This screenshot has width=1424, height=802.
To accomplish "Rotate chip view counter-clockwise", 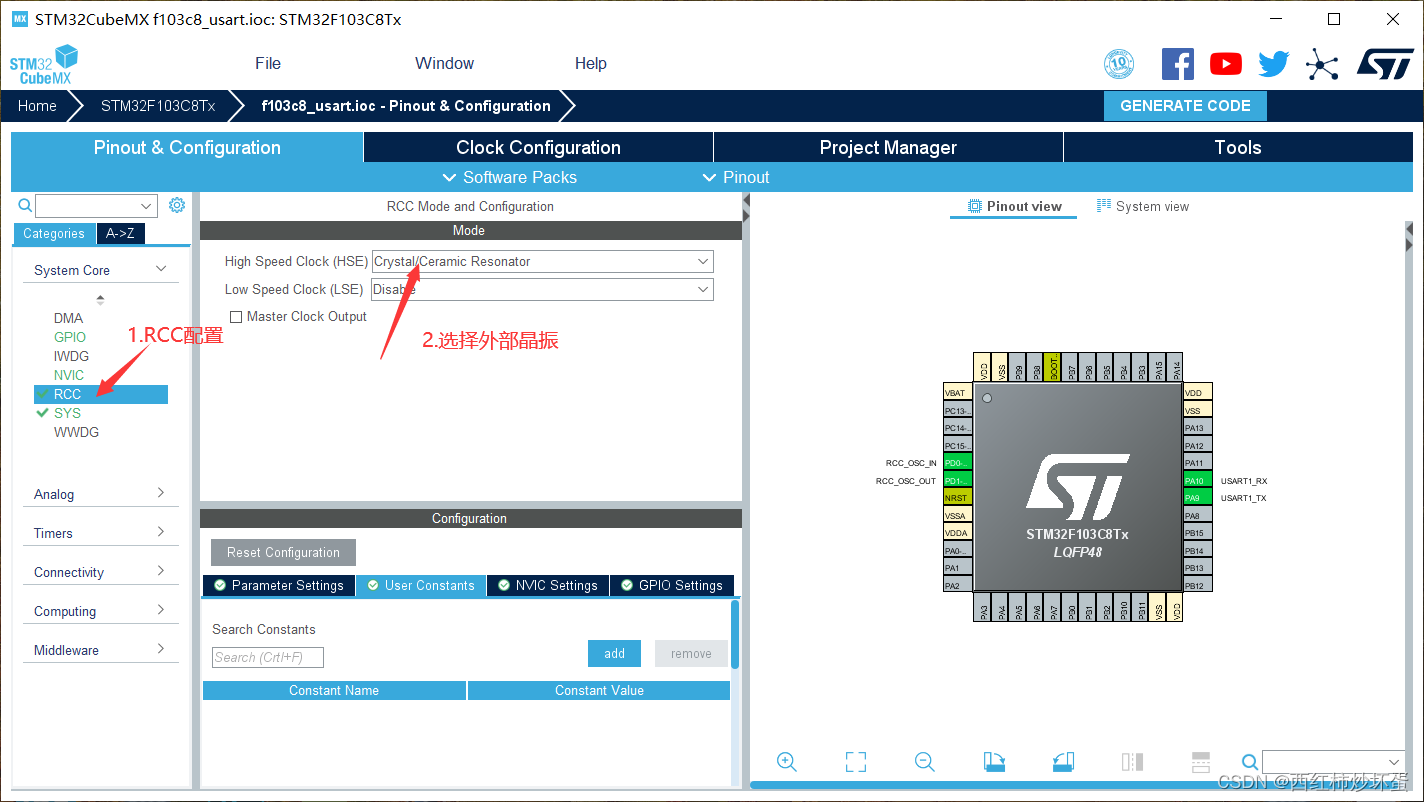I will [x=1063, y=762].
